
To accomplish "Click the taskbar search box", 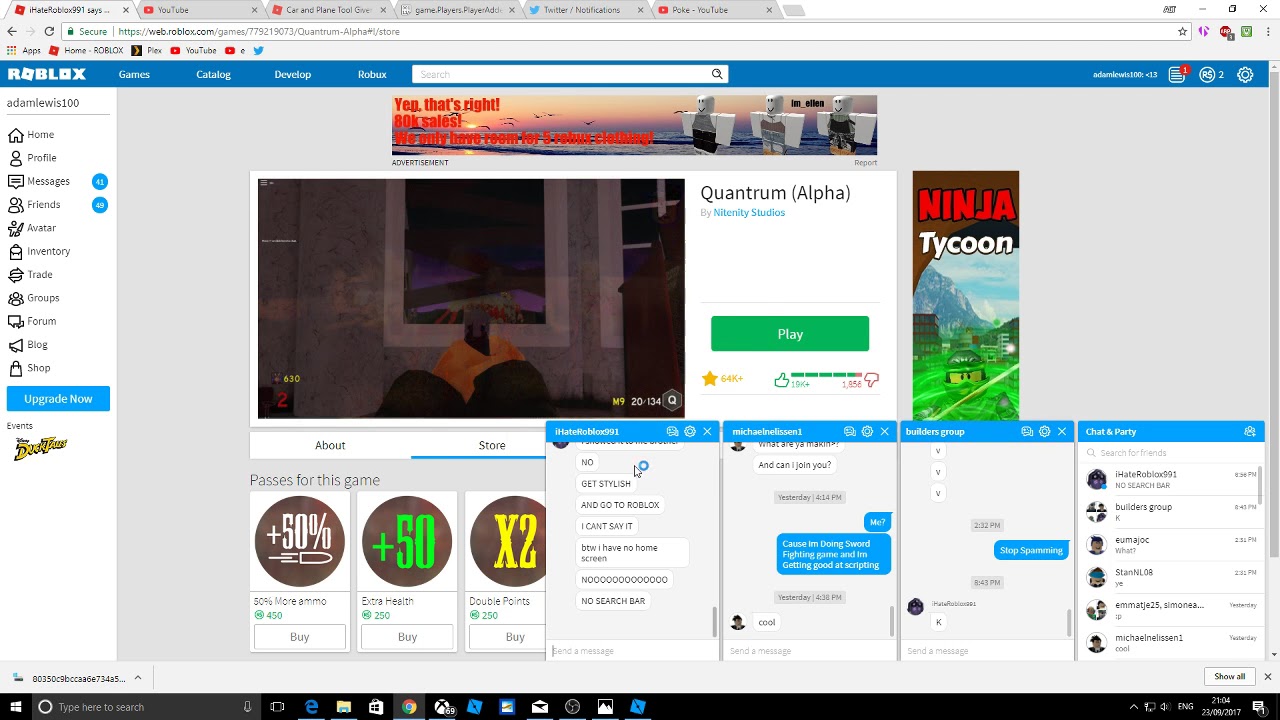I will [x=145, y=707].
